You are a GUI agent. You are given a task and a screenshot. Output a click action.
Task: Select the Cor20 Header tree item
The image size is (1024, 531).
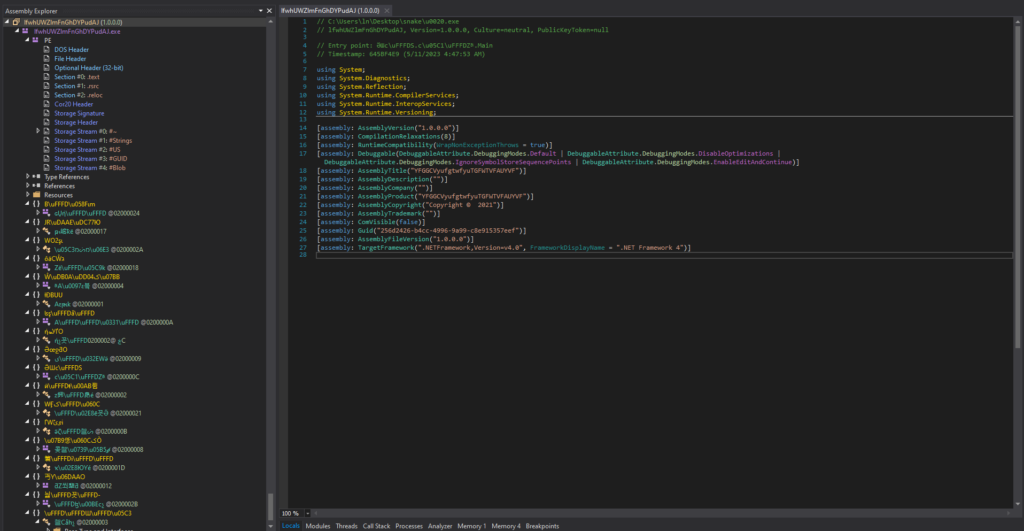coord(73,103)
